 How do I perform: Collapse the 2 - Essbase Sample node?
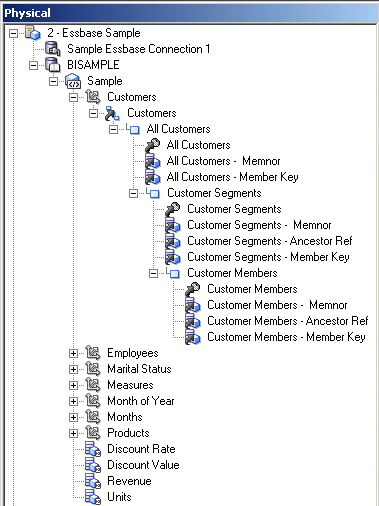(x=13, y=33)
